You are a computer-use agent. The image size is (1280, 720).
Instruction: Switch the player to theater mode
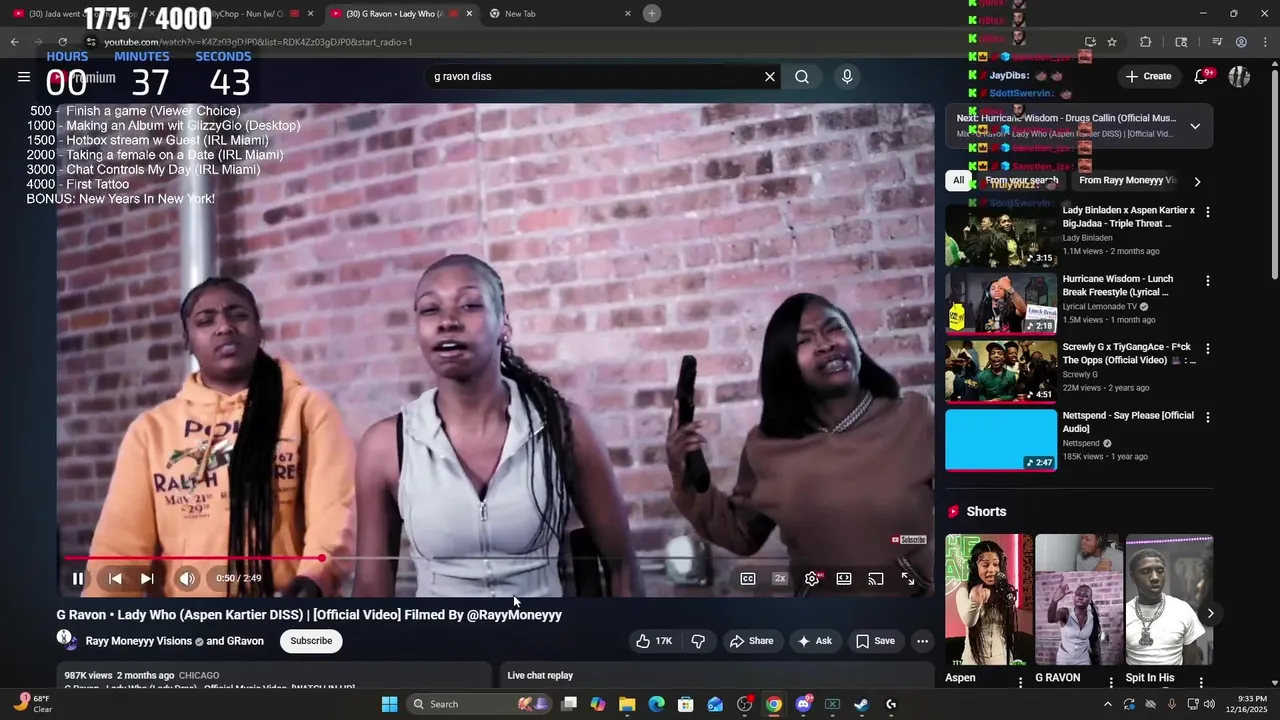[x=844, y=578]
